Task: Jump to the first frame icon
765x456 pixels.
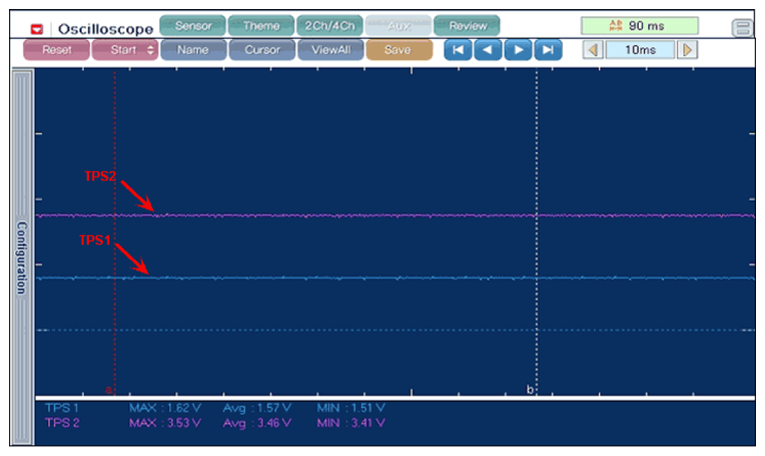Action: click(x=458, y=50)
